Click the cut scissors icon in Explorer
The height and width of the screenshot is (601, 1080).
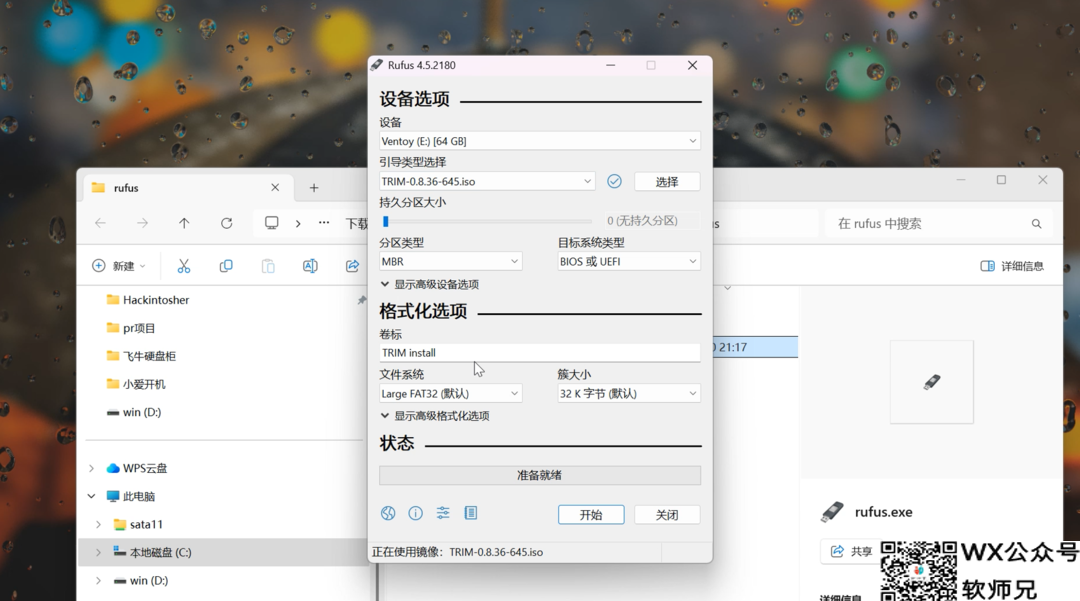pos(183,266)
